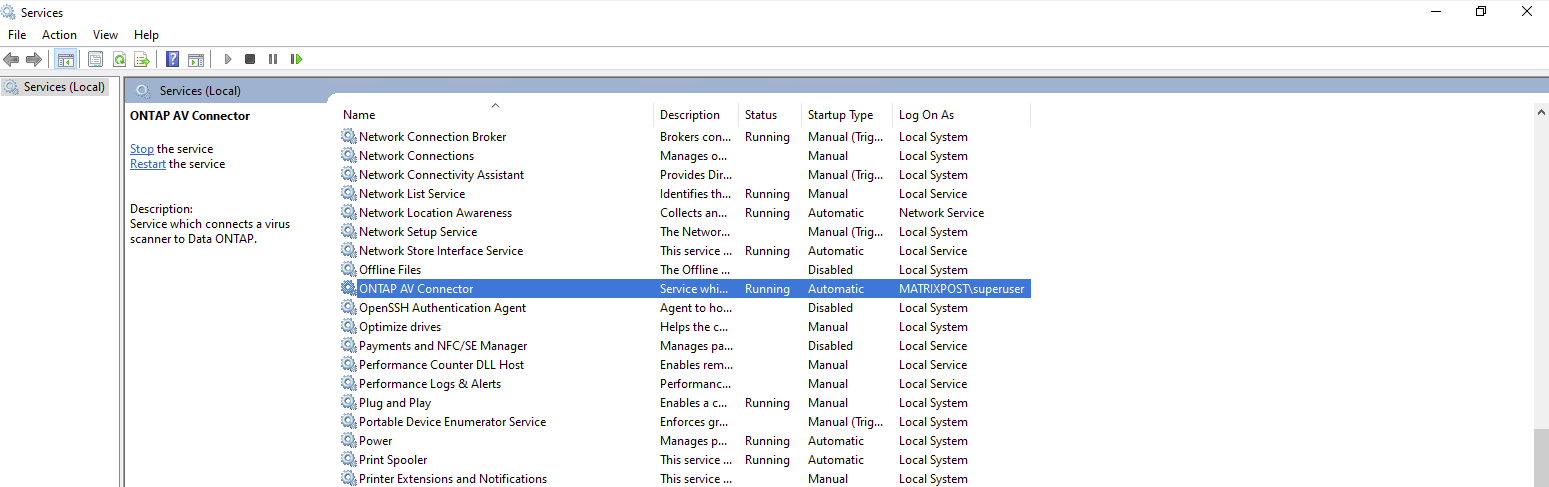Click the Stop the service link
1549x487 pixels.
(x=141, y=149)
